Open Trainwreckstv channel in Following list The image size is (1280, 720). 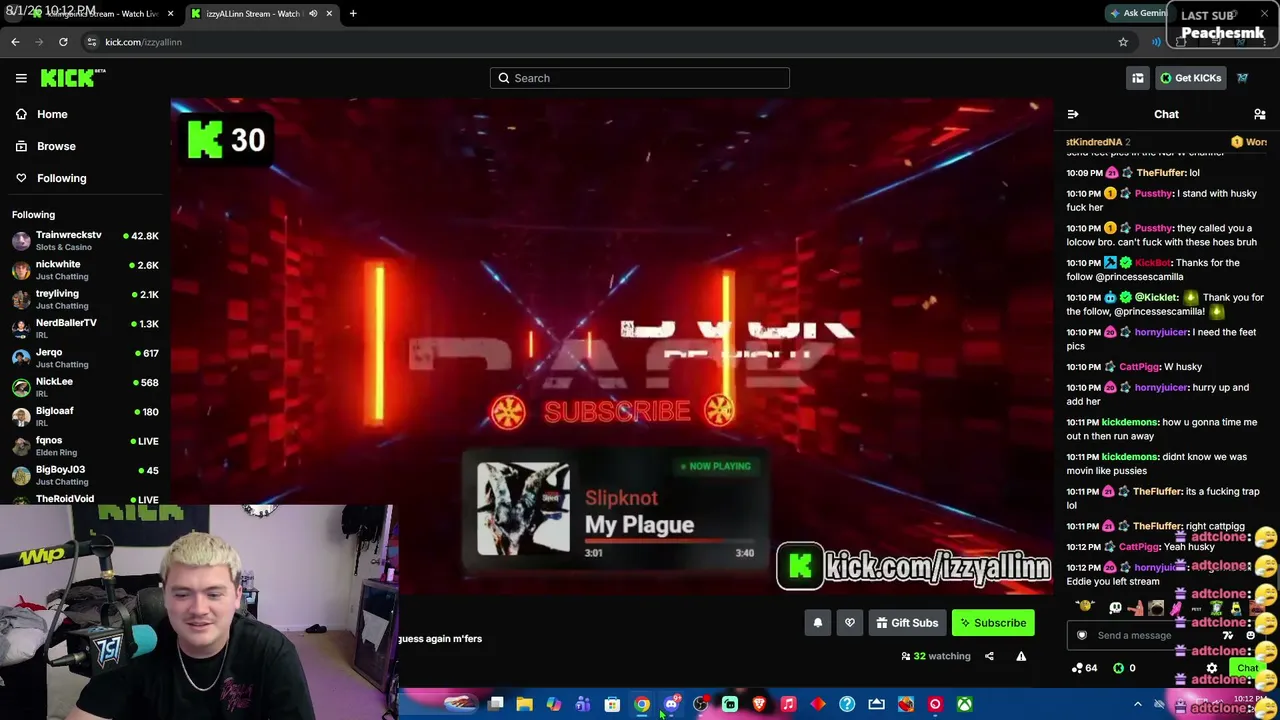(85, 241)
